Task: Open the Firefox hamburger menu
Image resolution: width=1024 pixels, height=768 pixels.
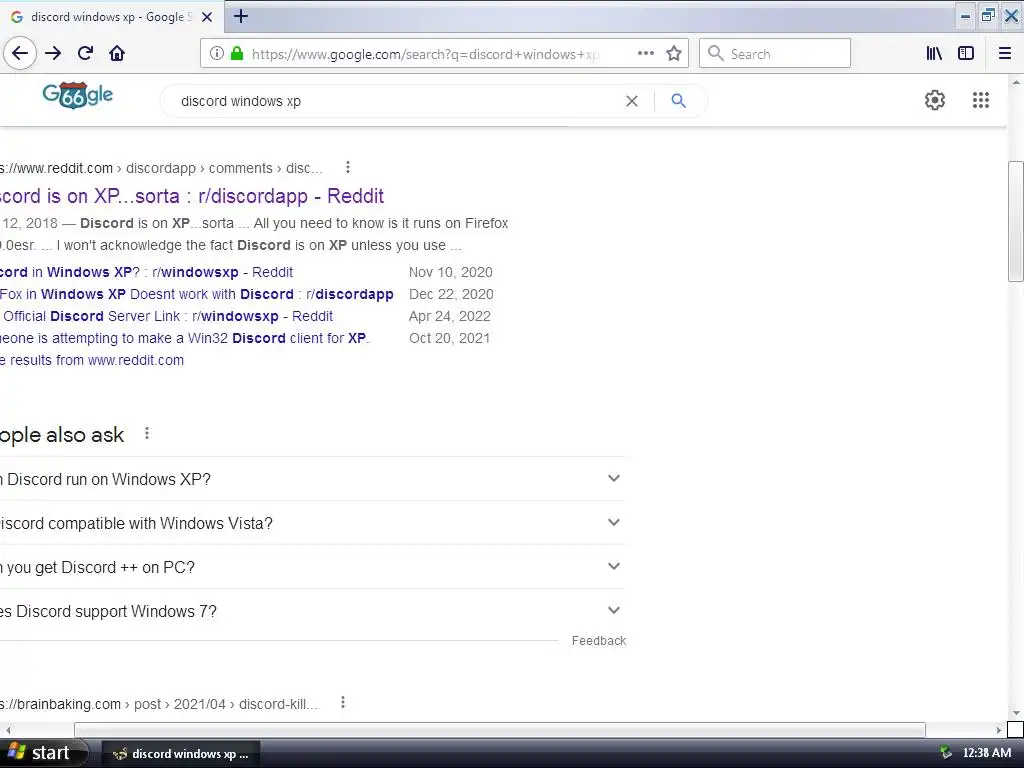Action: [1005, 54]
